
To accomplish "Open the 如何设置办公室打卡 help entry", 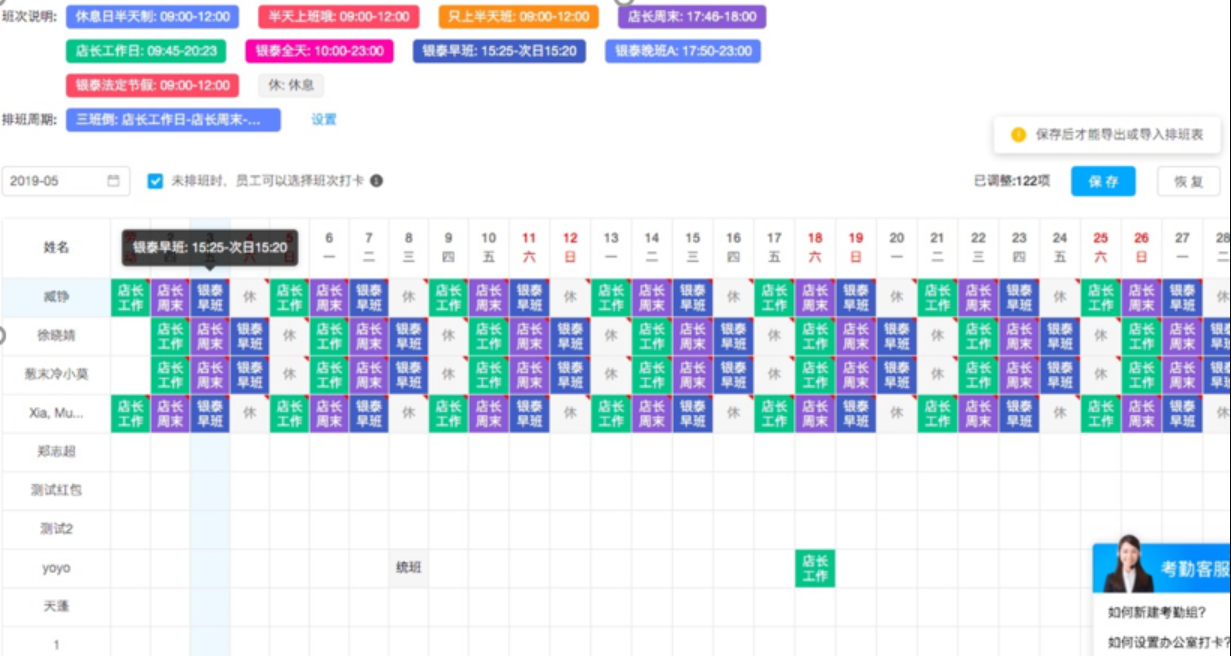I will pyautogui.click(x=1166, y=643).
